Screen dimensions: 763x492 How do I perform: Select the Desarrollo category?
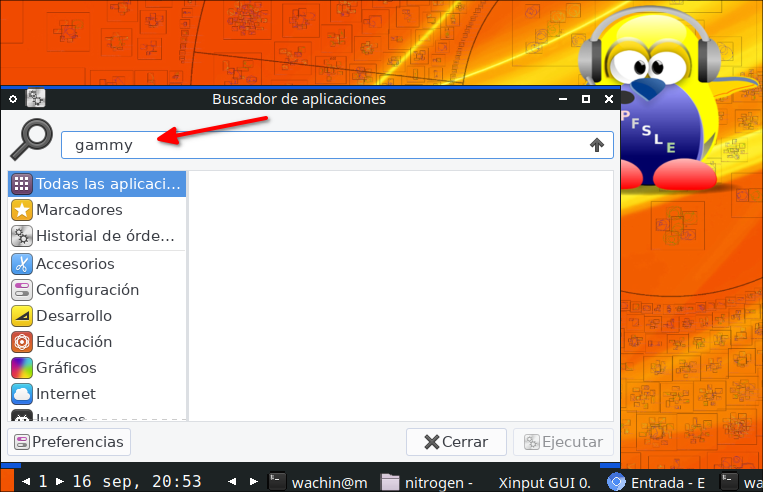97,316
